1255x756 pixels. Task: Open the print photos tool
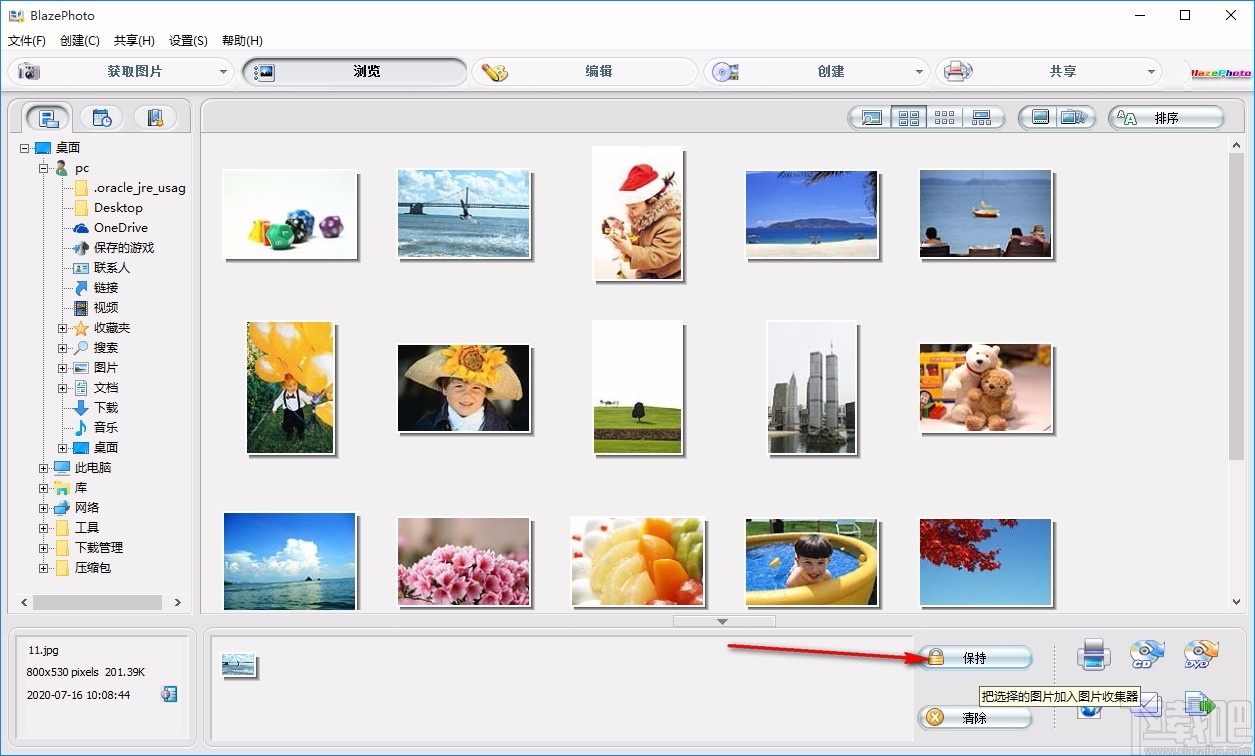[x=1093, y=655]
